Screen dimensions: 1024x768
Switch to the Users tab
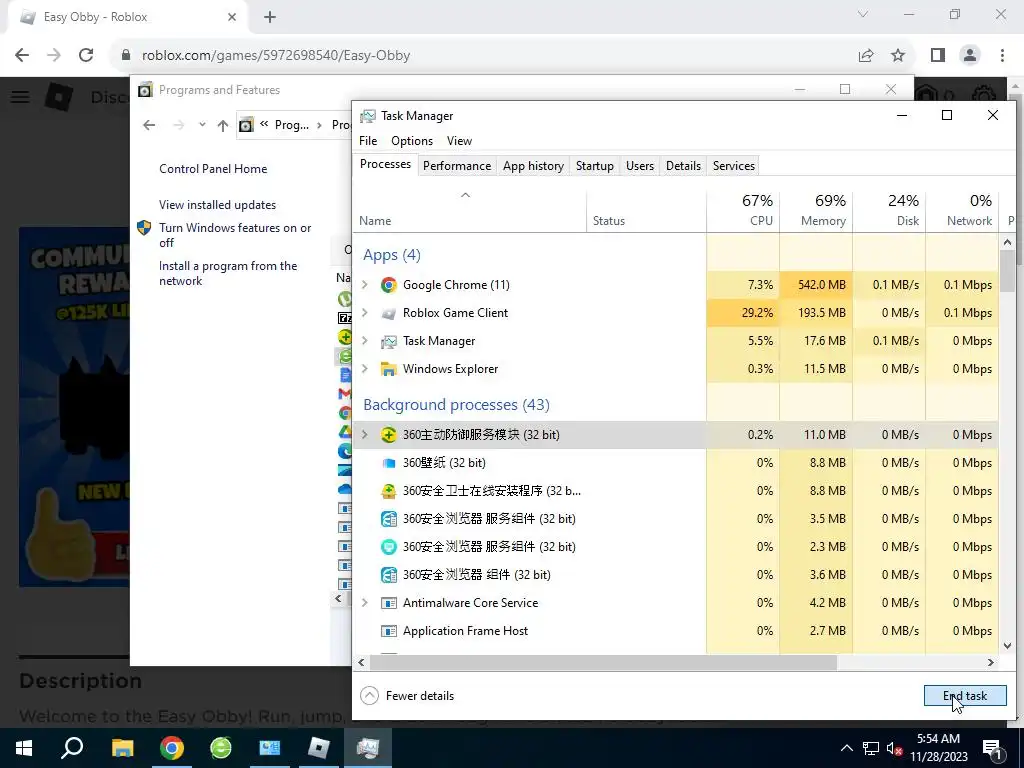click(x=639, y=166)
